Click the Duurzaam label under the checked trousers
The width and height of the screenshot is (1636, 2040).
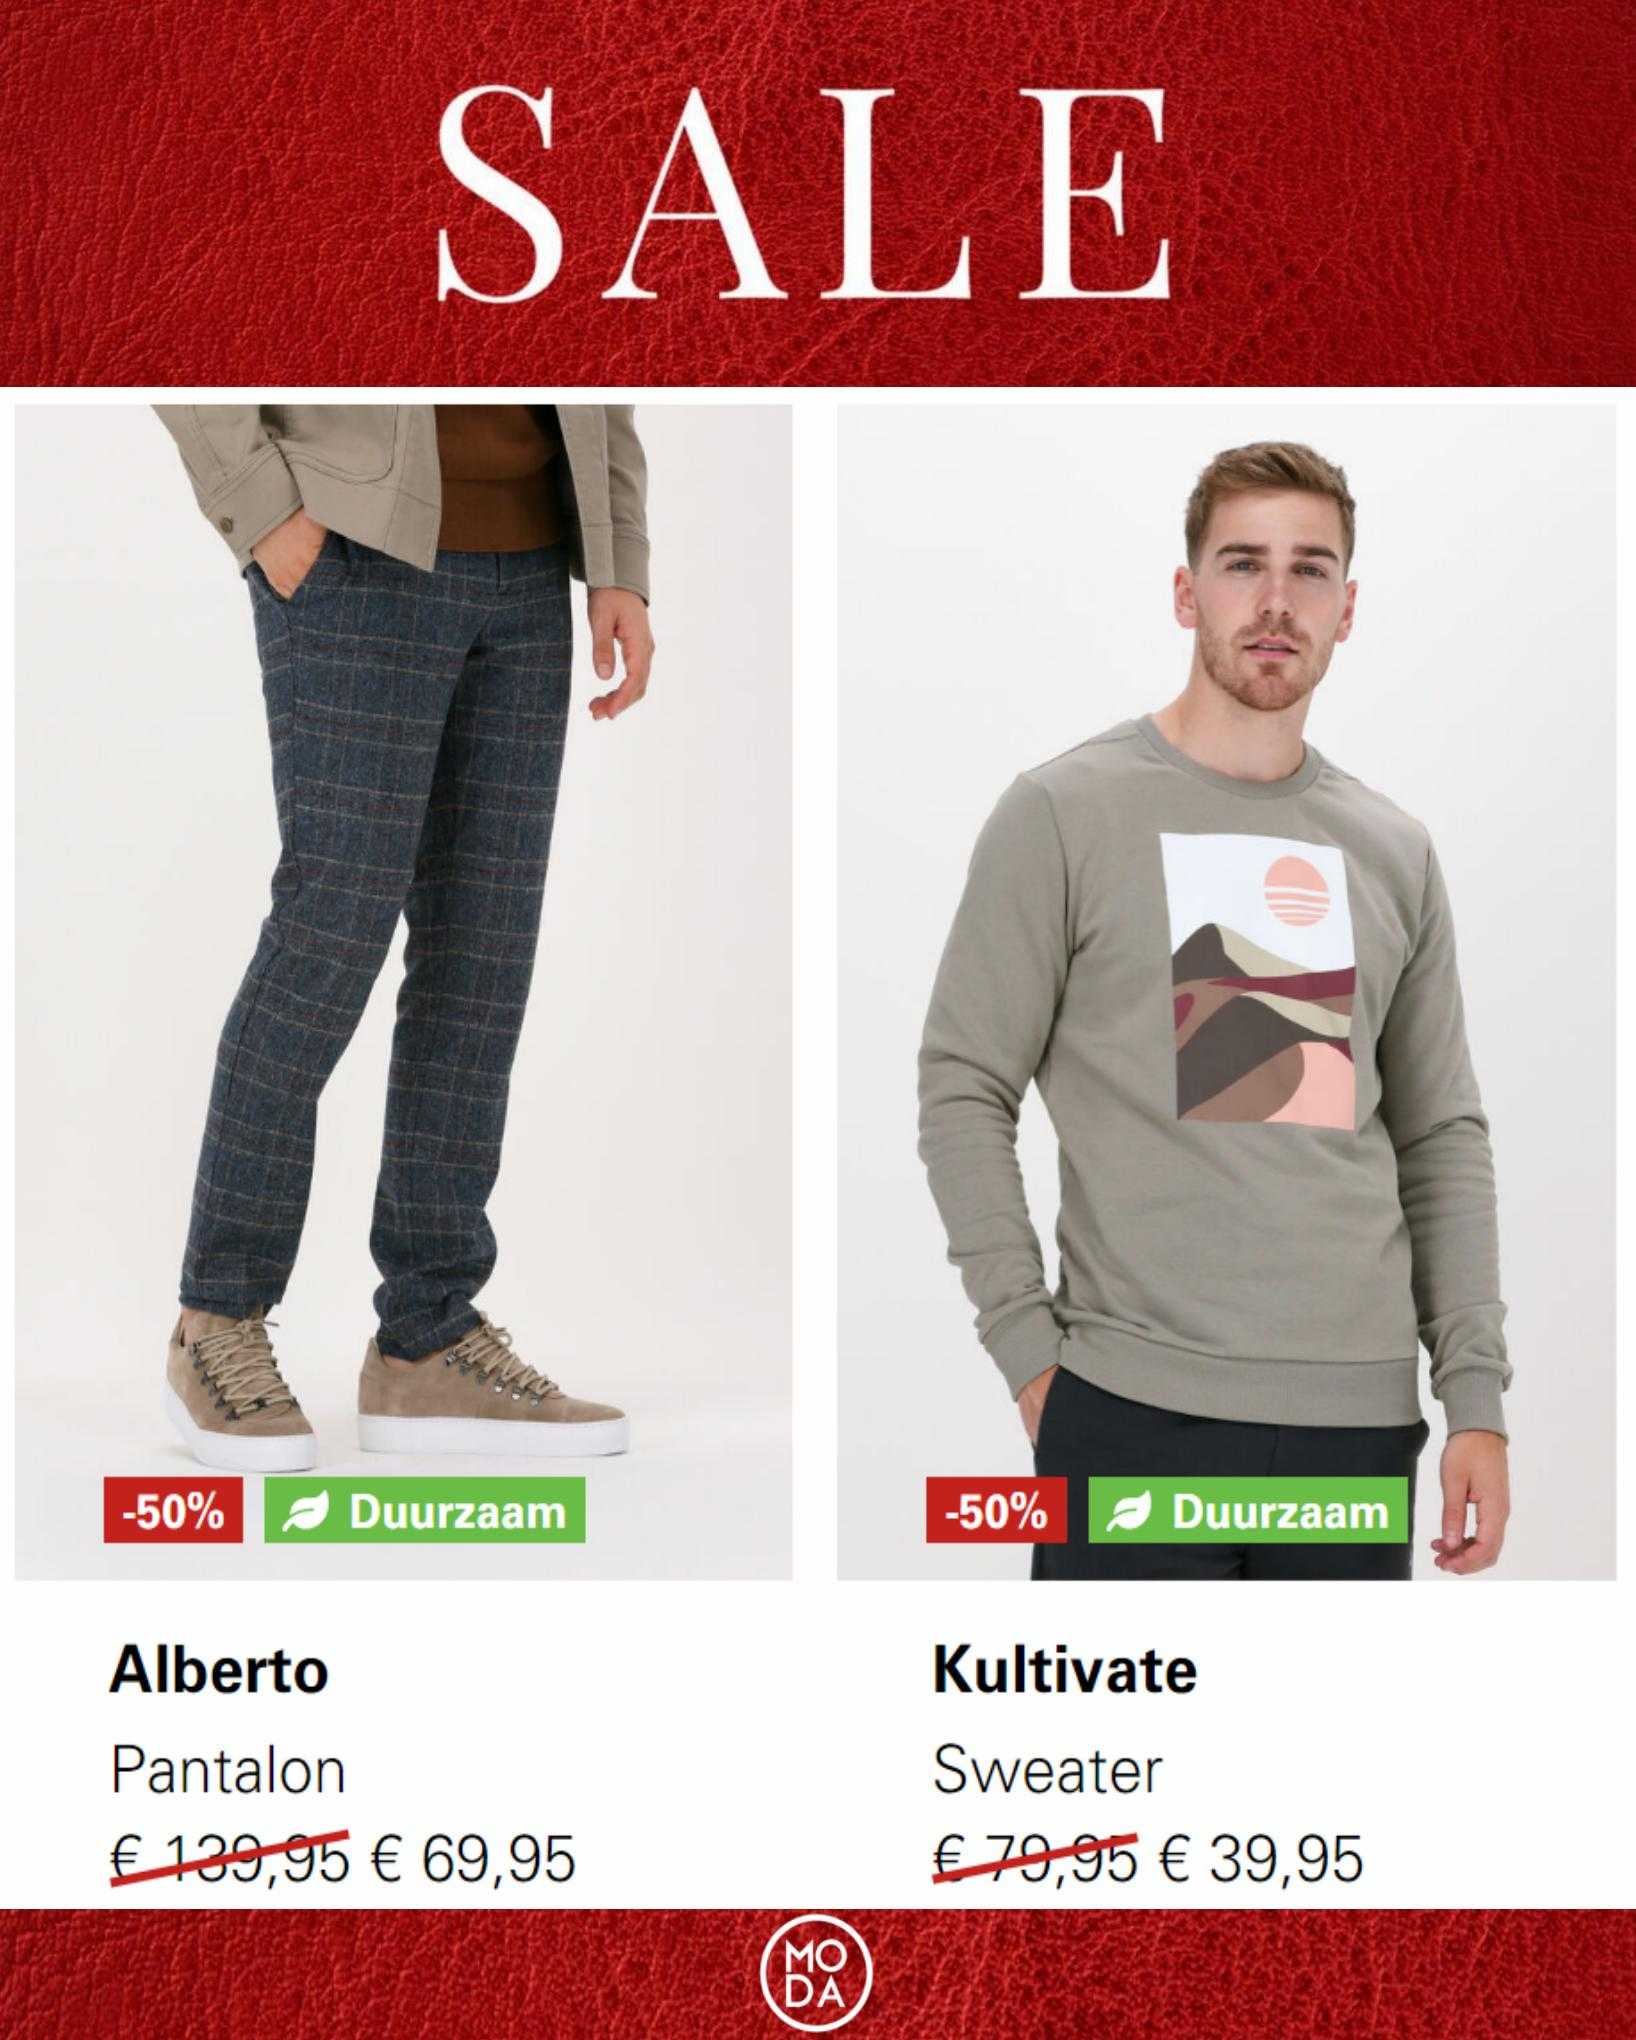425,1510
